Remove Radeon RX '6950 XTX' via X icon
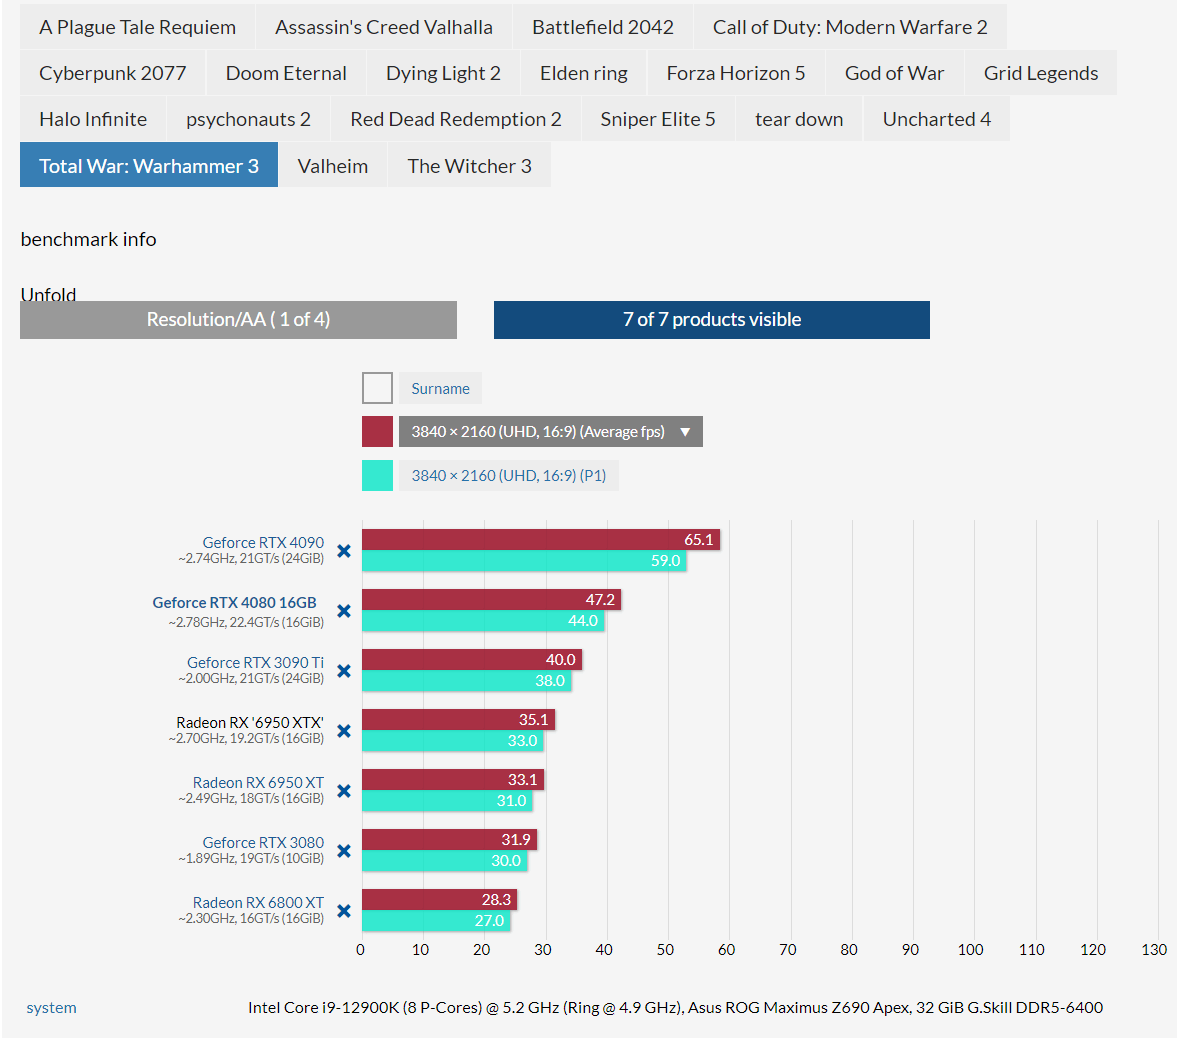Viewport: 1180px width, 1038px height. point(344,731)
